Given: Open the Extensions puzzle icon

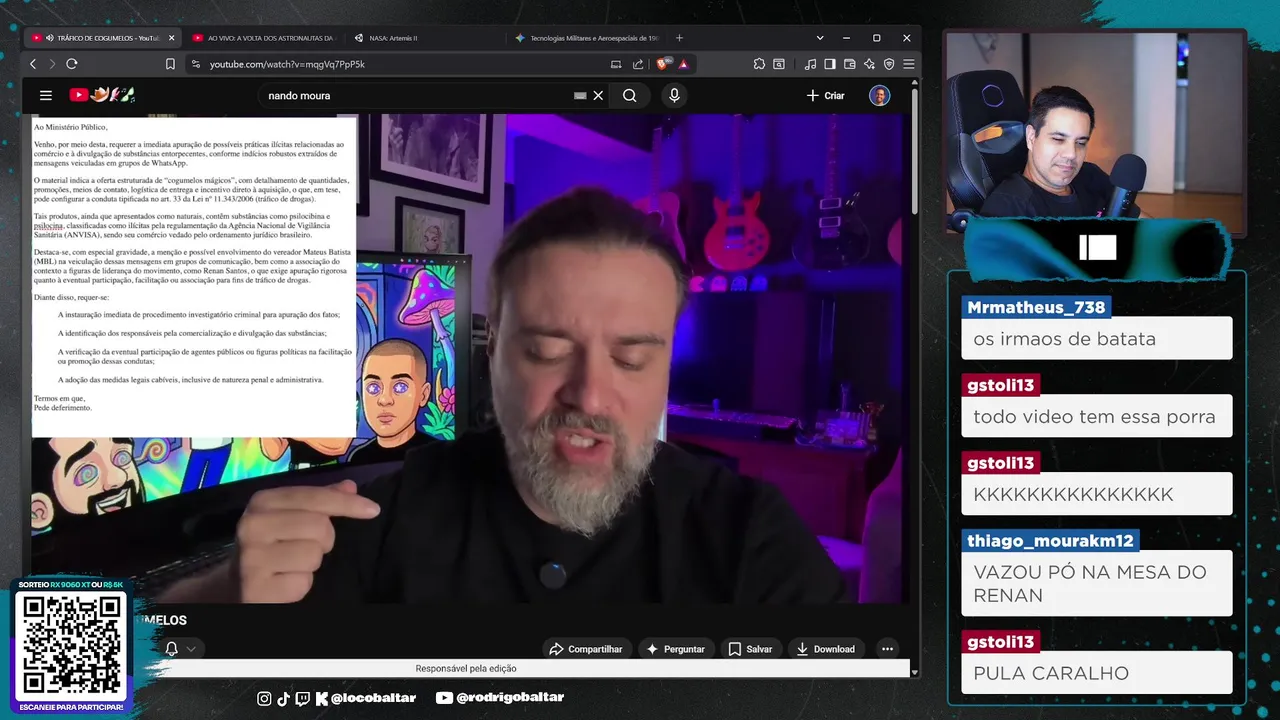Looking at the screenshot, I should [759, 64].
